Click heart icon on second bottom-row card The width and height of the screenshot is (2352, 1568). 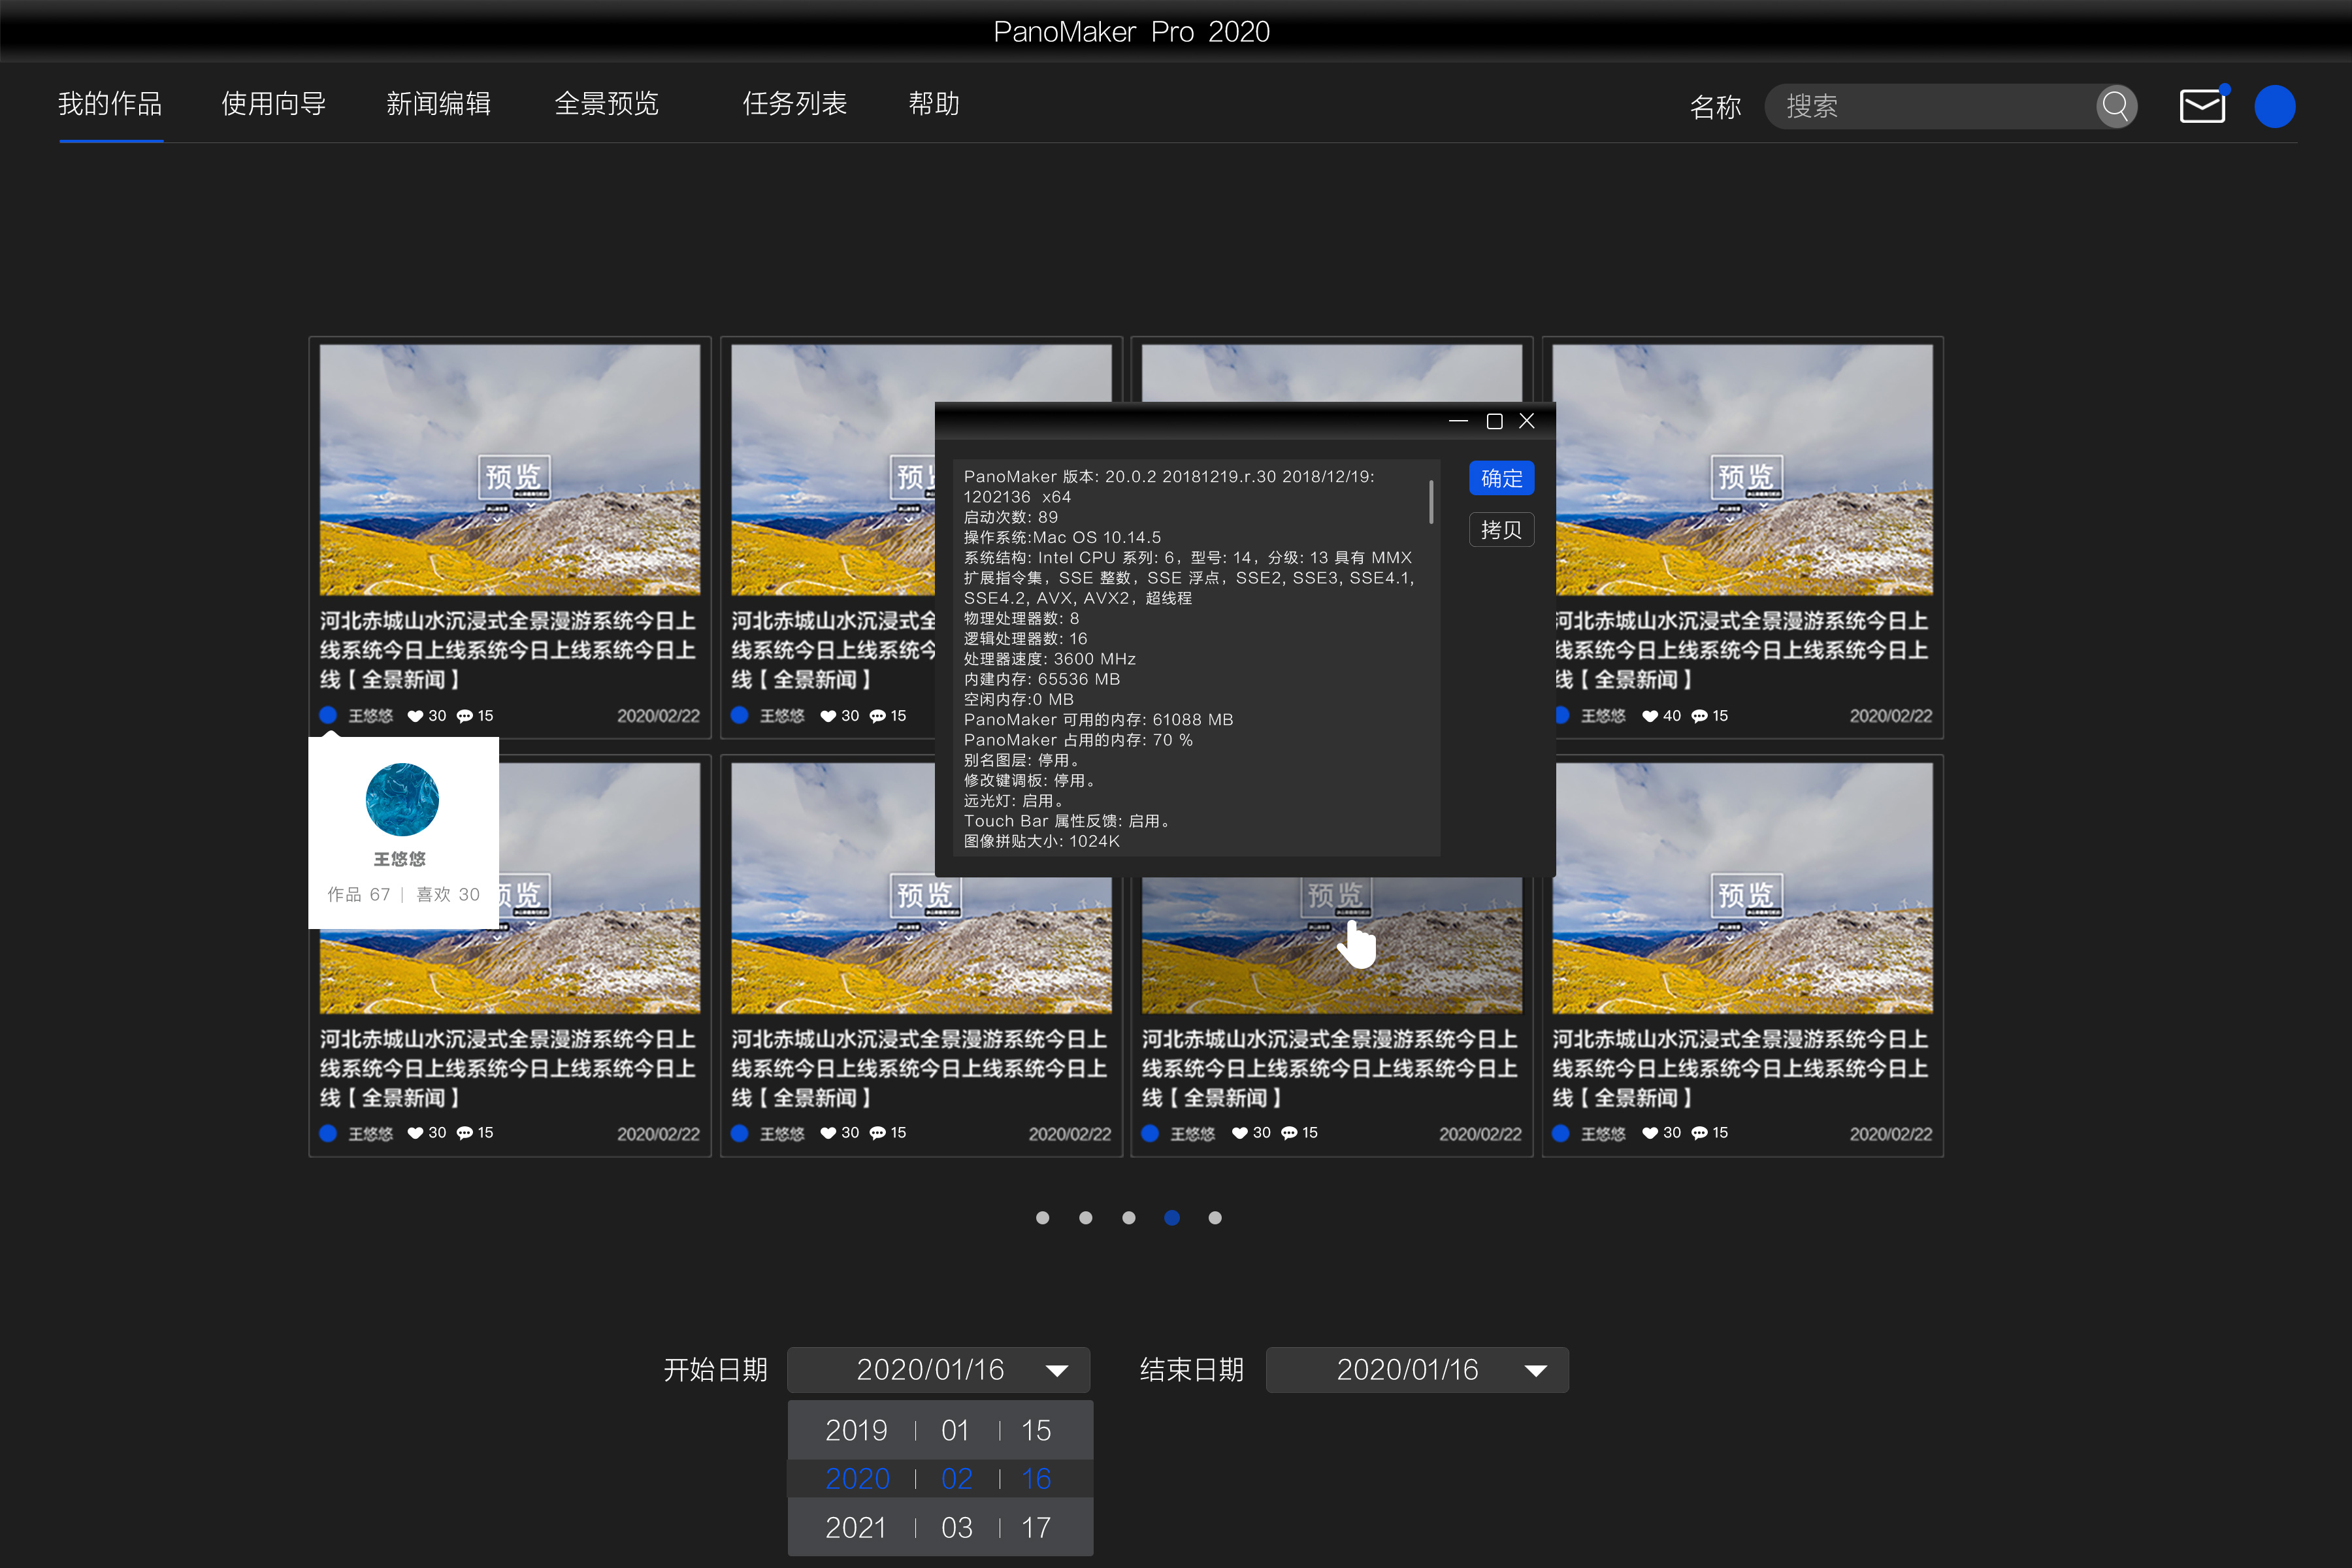point(828,1133)
